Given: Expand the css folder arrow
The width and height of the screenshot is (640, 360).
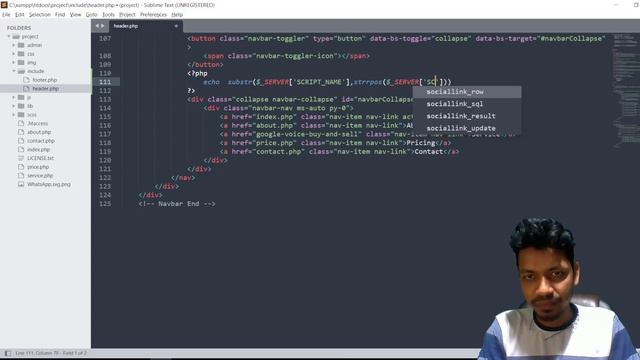Looking at the screenshot, I should pyautogui.click(x=13, y=54).
